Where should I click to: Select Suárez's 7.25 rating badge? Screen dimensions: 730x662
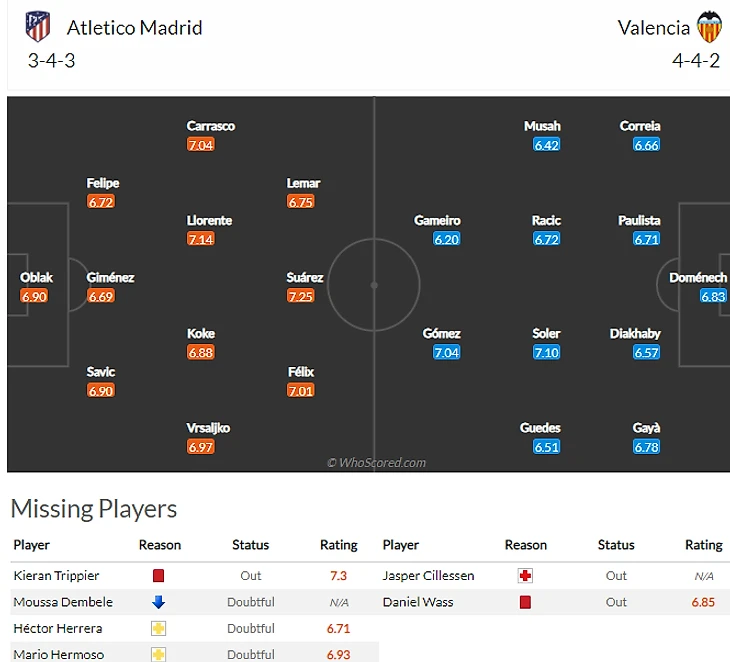[x=300, y=296]
